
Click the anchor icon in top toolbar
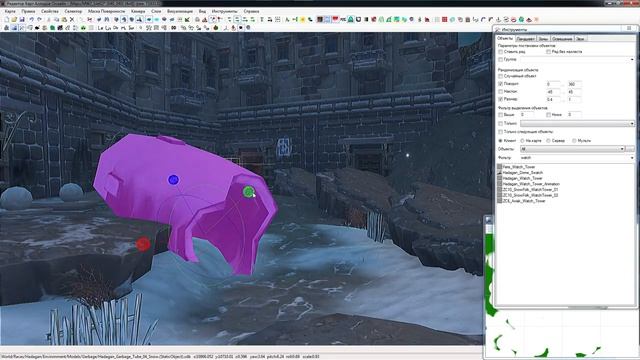[x=498, y=19]
